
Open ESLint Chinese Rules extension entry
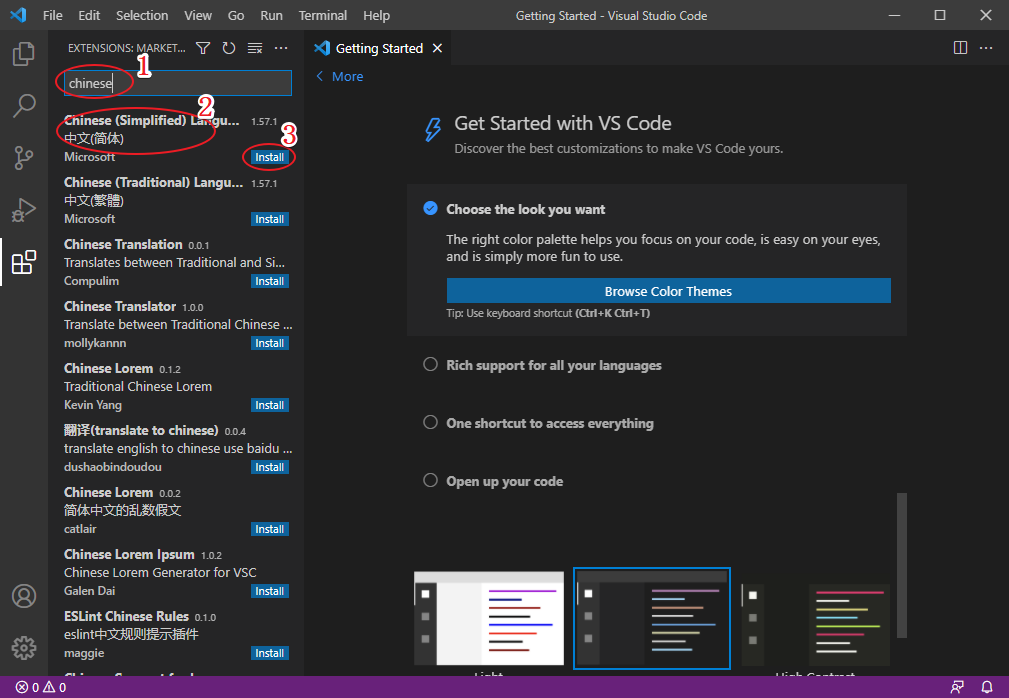pos(176,634)
